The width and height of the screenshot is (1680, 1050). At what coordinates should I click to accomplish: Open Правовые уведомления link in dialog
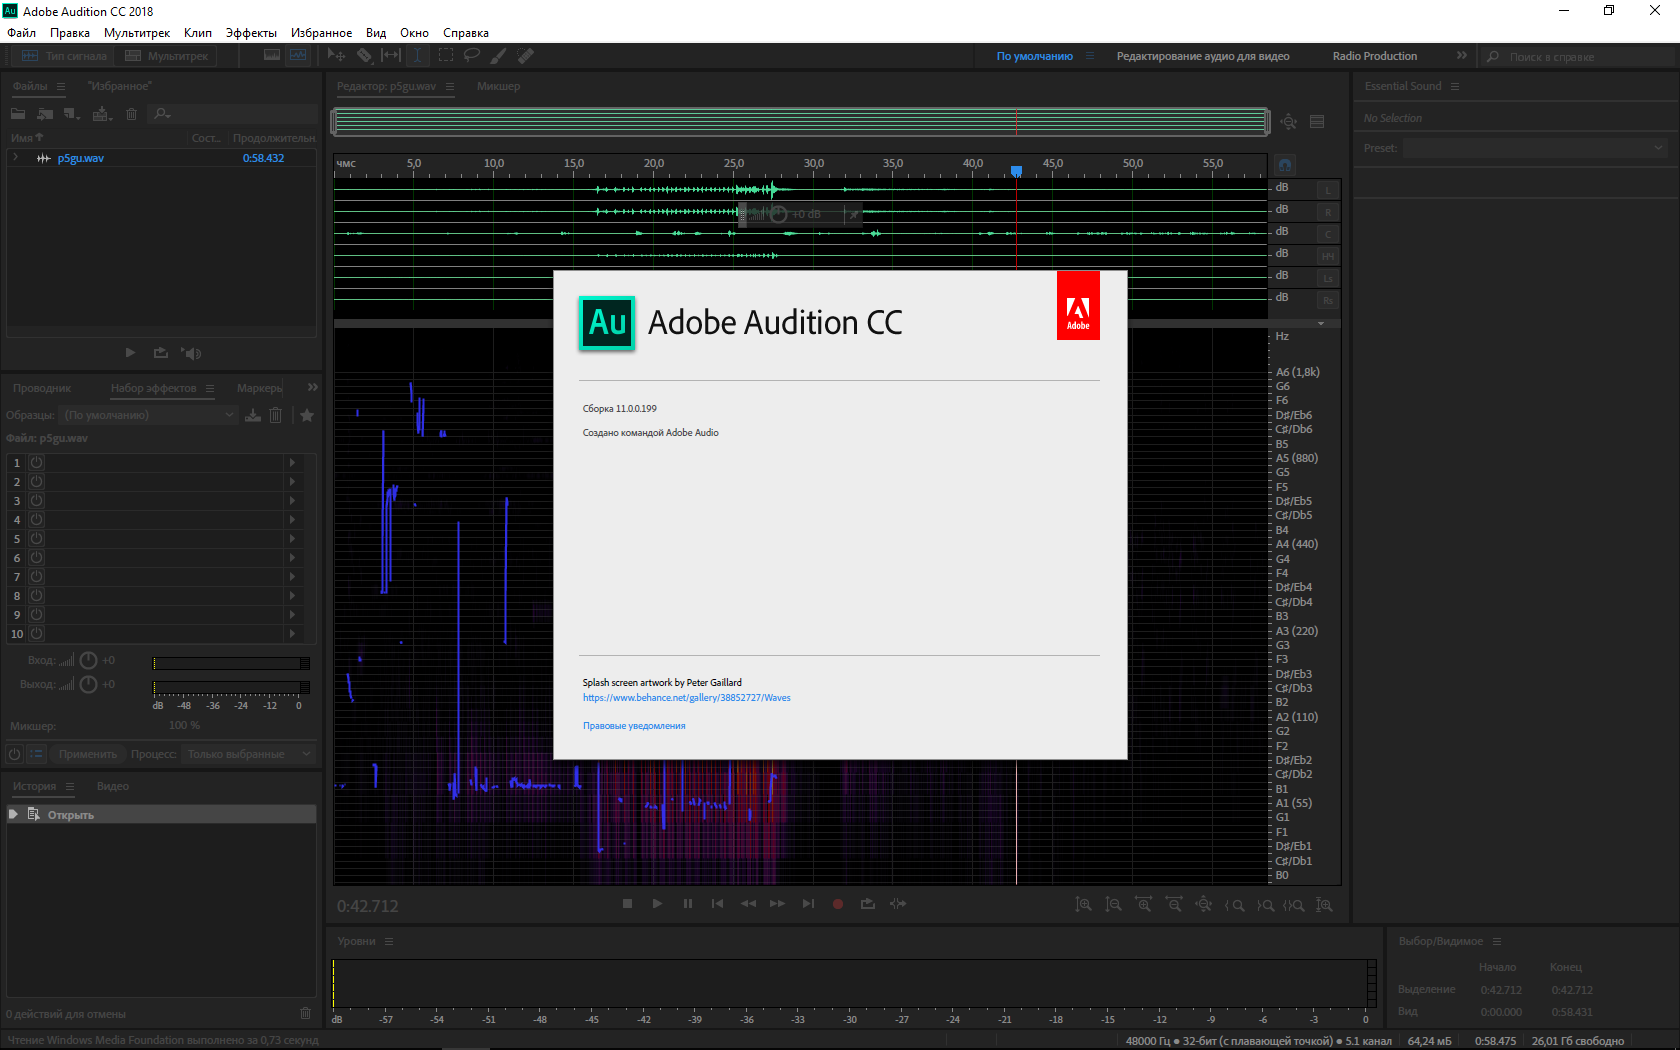[634, 726]
